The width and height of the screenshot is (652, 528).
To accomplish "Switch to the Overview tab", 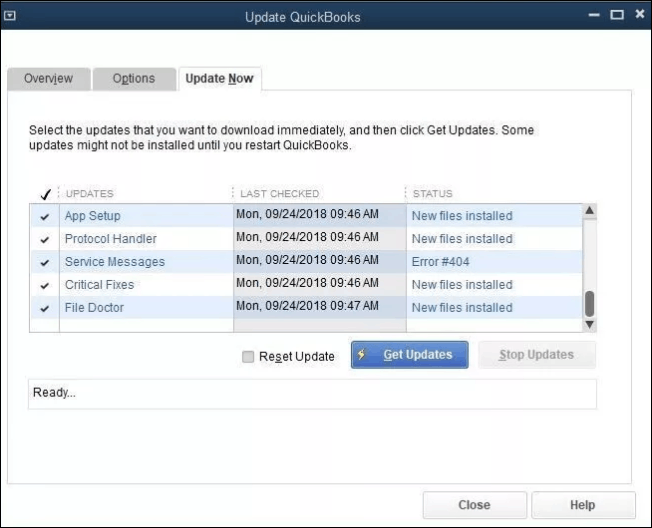I will pos(48,79).
